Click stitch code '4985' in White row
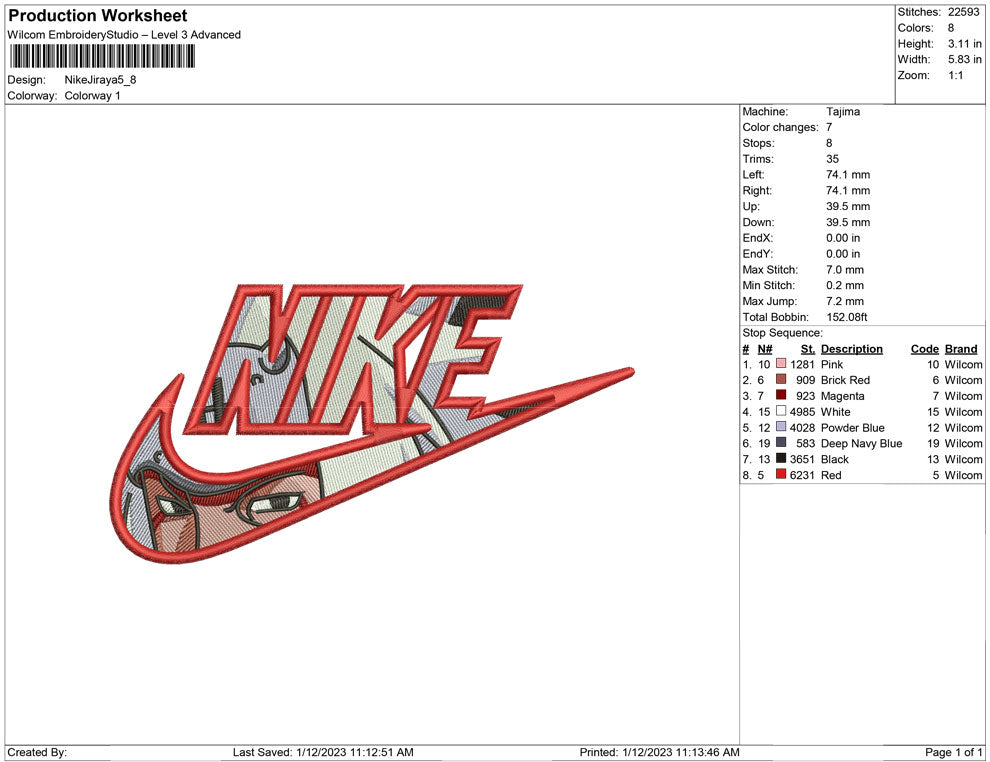Viewport: 990px width, 762px height. point(802,412)
